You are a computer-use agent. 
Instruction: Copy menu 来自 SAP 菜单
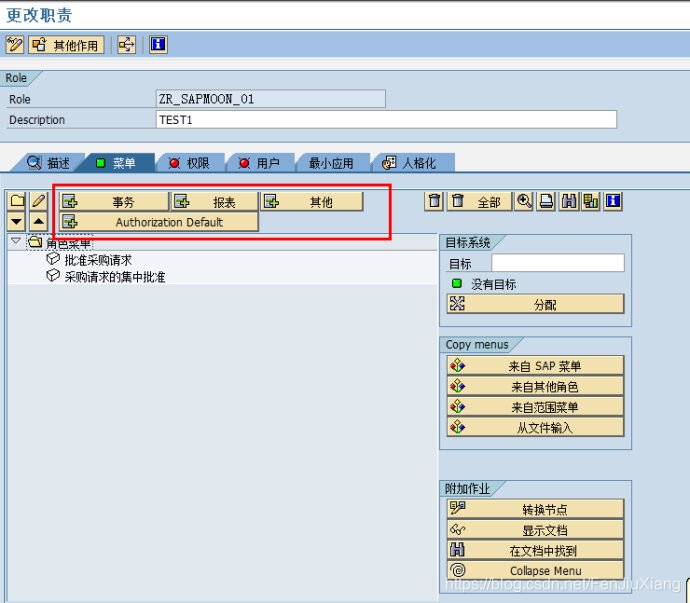click(536, 365)
